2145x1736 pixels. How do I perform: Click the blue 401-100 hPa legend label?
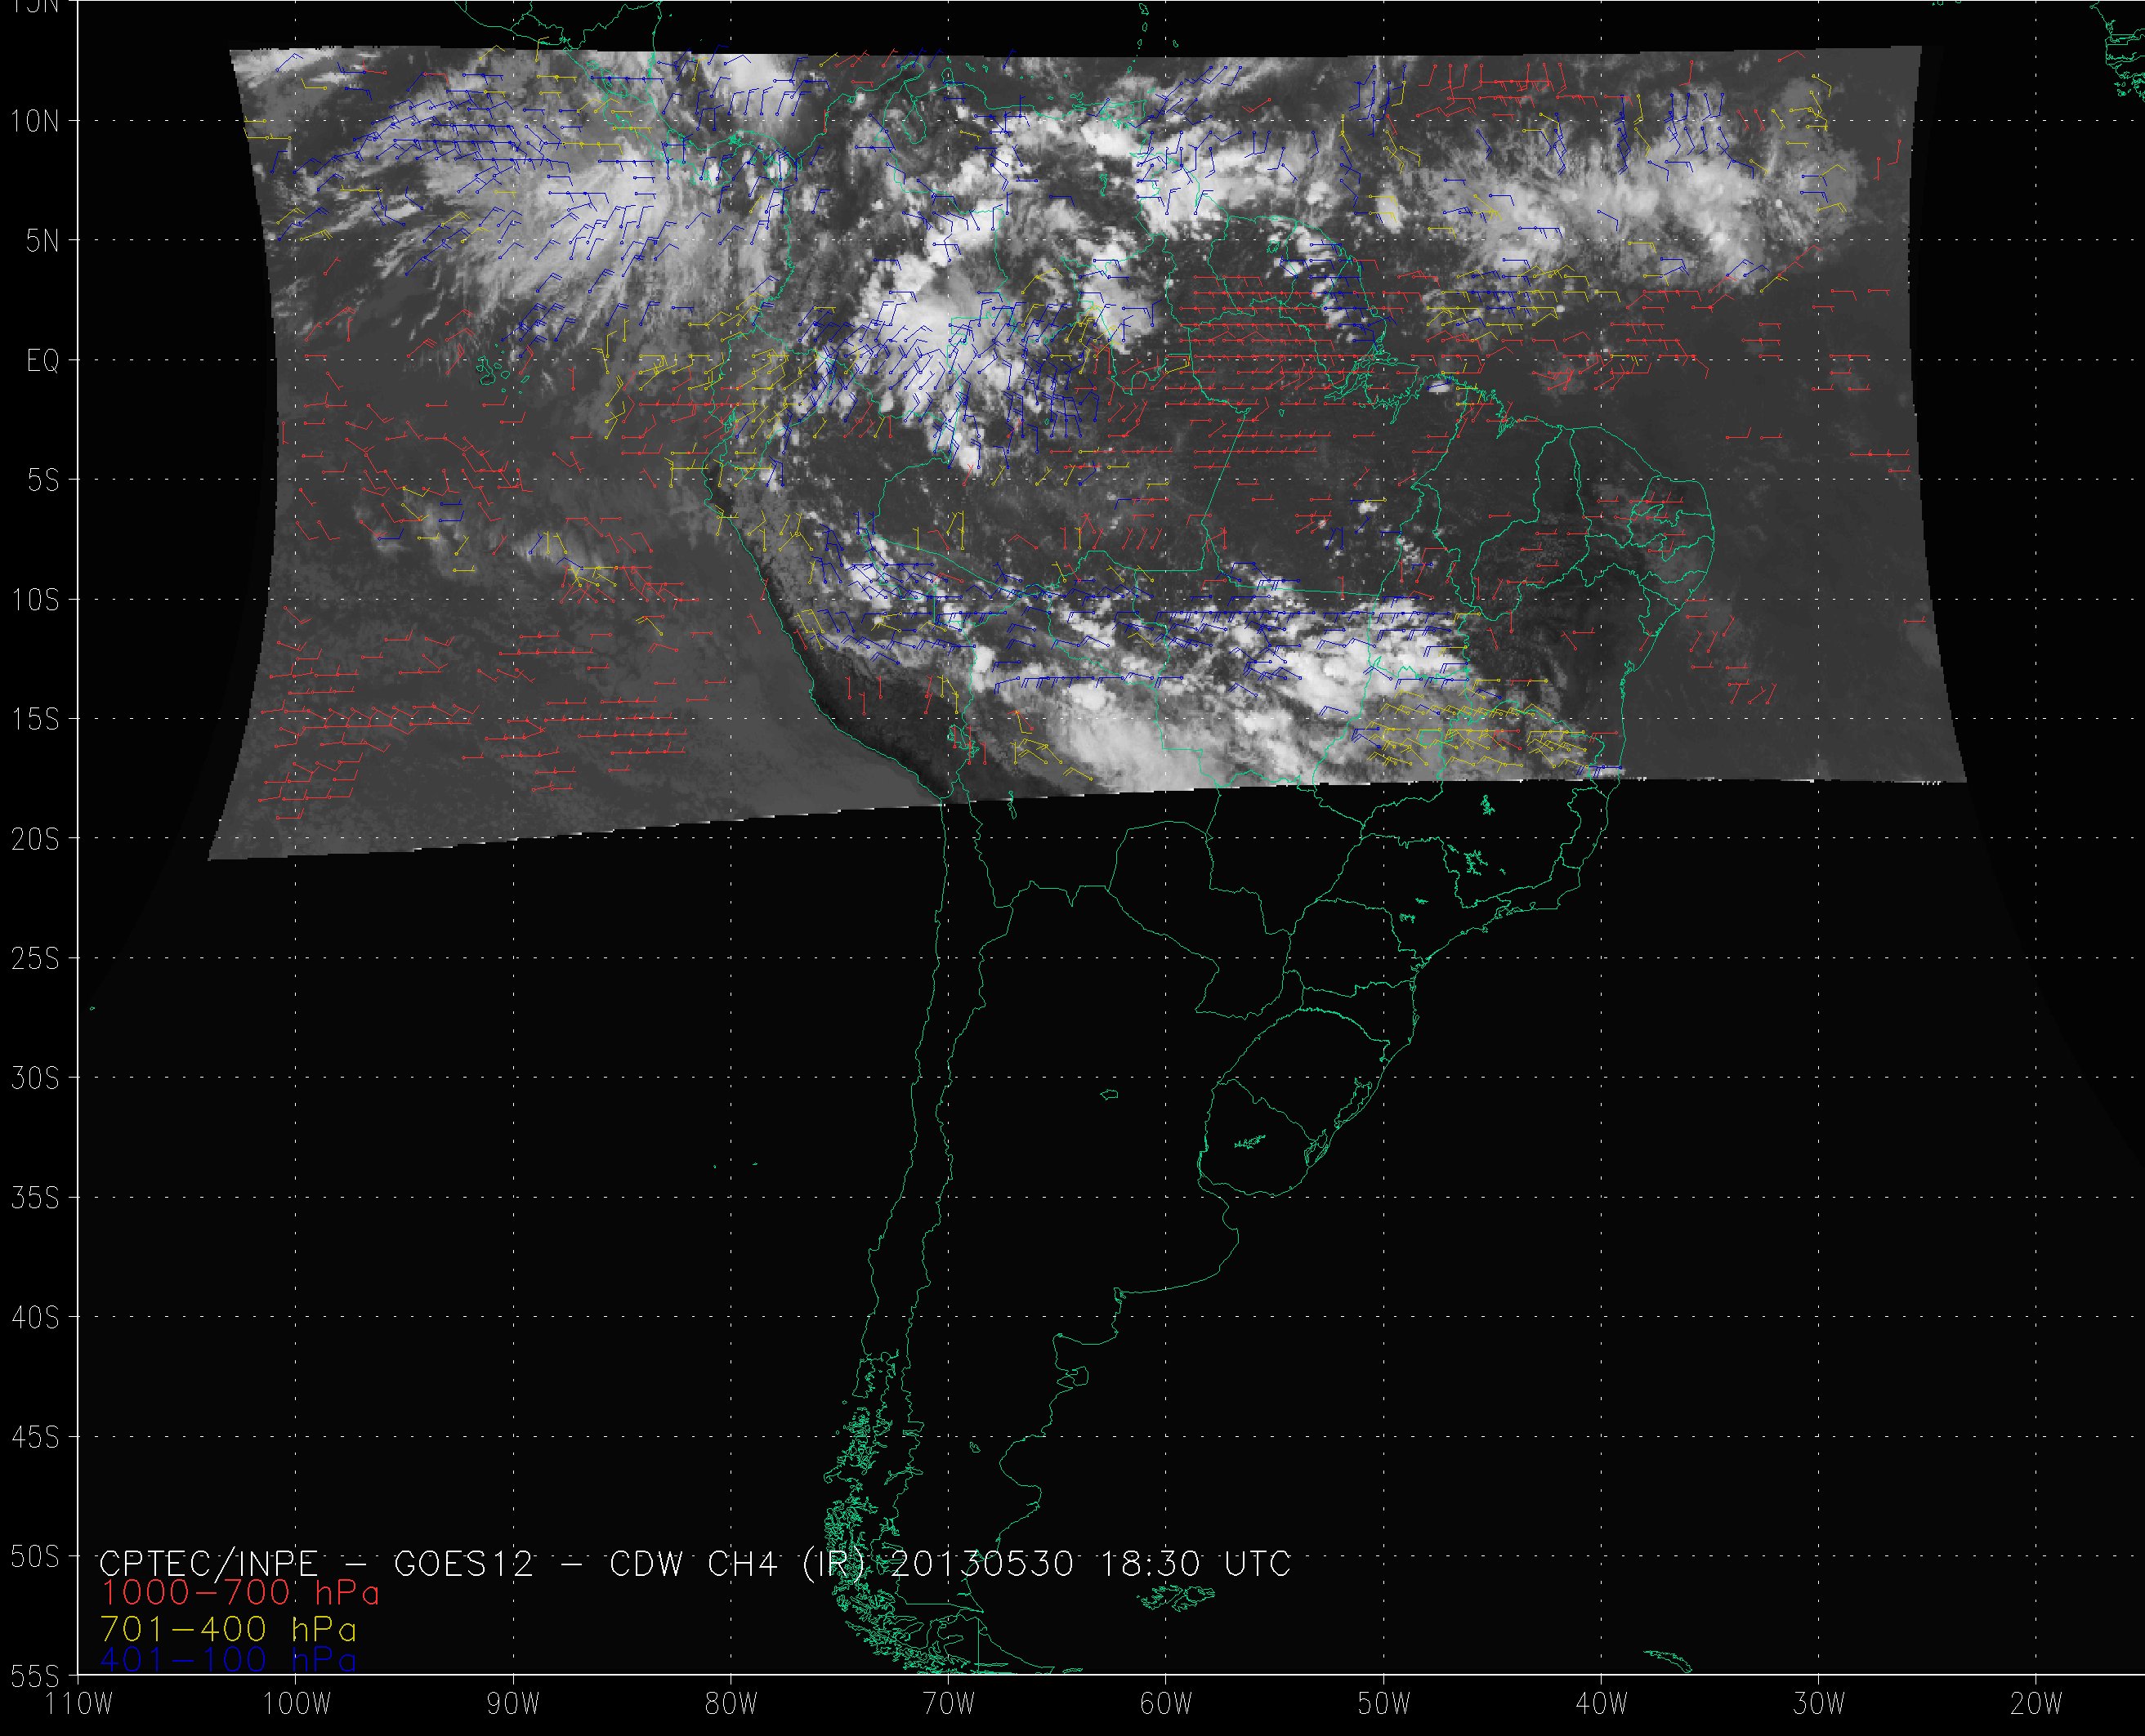click(228, 1660)
